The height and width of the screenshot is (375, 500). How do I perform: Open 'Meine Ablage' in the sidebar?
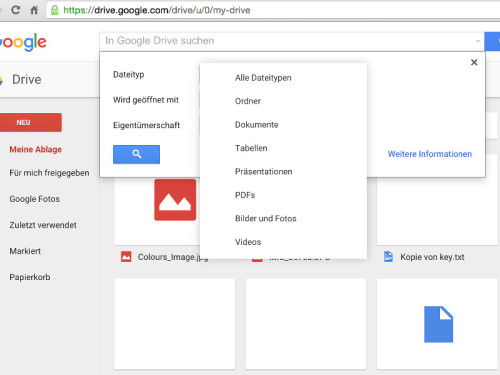35,149
